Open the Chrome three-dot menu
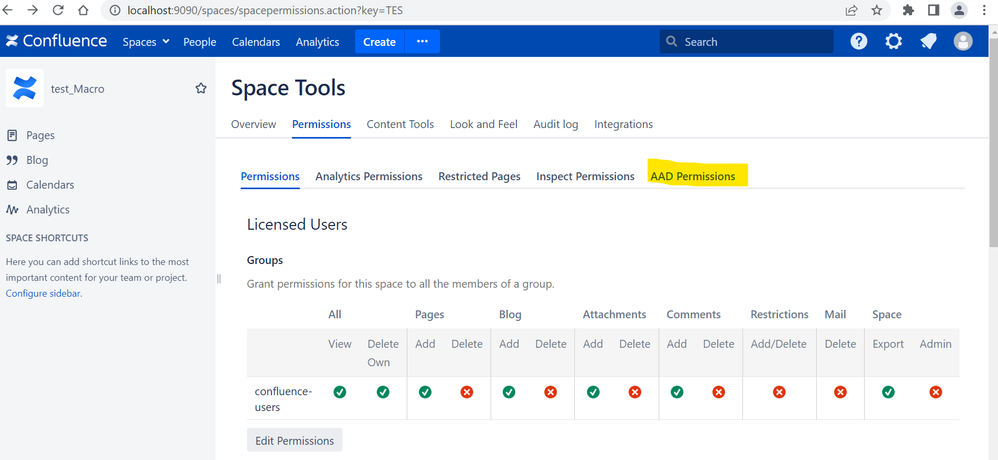The image size is (998, 460). pos(985,11)
